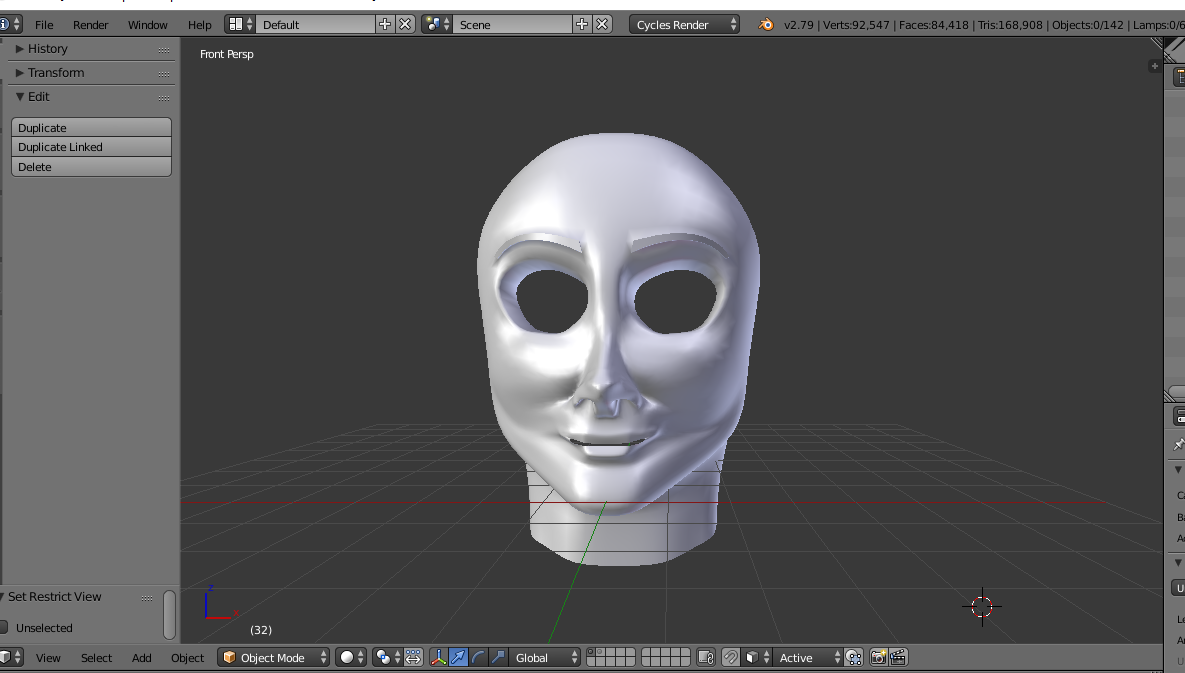Screen dimensions: 1185x673
Task: Click the Default screen layout name field
Action: coord(315,24)
